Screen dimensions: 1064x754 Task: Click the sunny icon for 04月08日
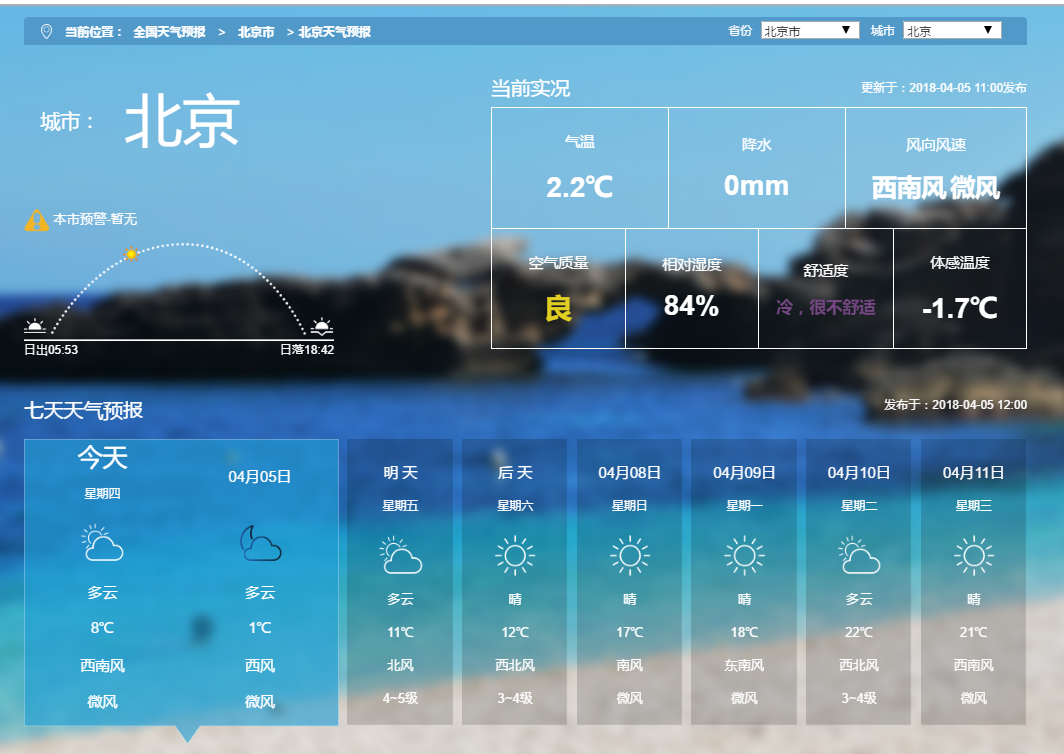click(x=630, y=555)
